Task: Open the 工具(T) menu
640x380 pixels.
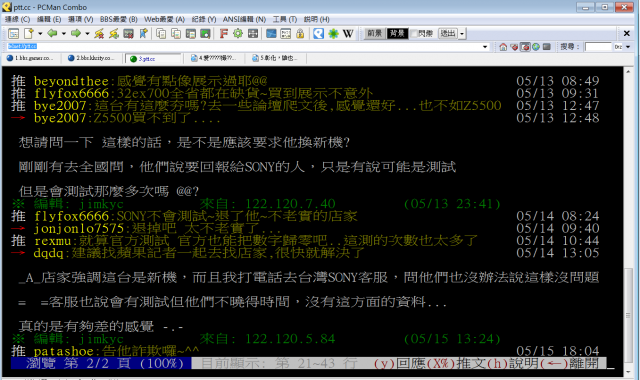Action: tap(284, 19)
